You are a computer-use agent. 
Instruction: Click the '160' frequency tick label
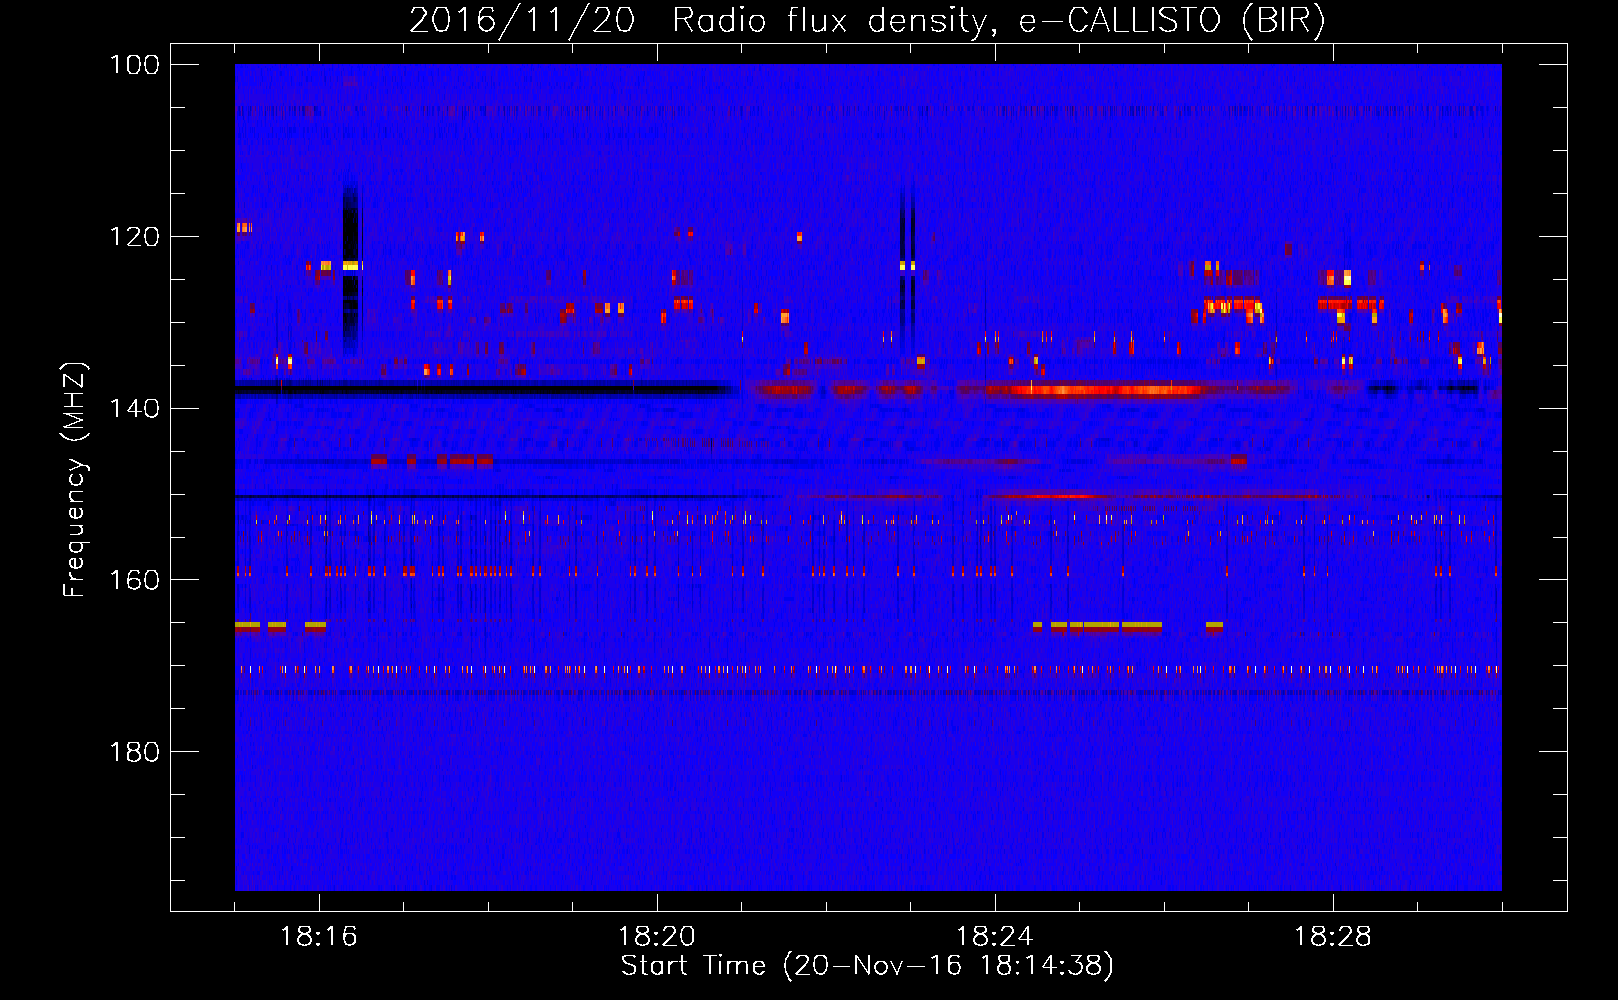(135, 580)
